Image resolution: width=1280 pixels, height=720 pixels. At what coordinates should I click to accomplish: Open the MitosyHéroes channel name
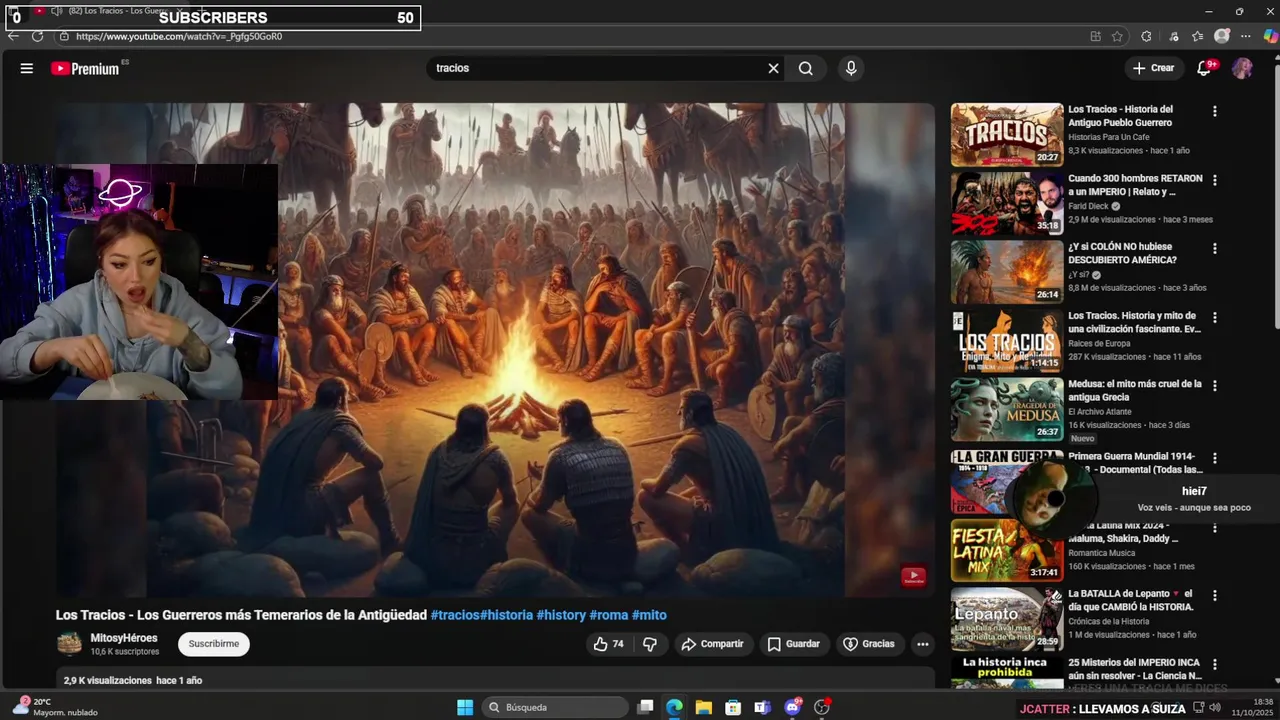[x=124, y=638]
